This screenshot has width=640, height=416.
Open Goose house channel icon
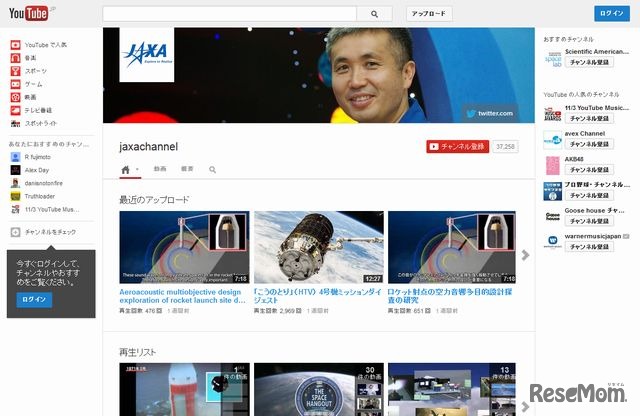553,217
